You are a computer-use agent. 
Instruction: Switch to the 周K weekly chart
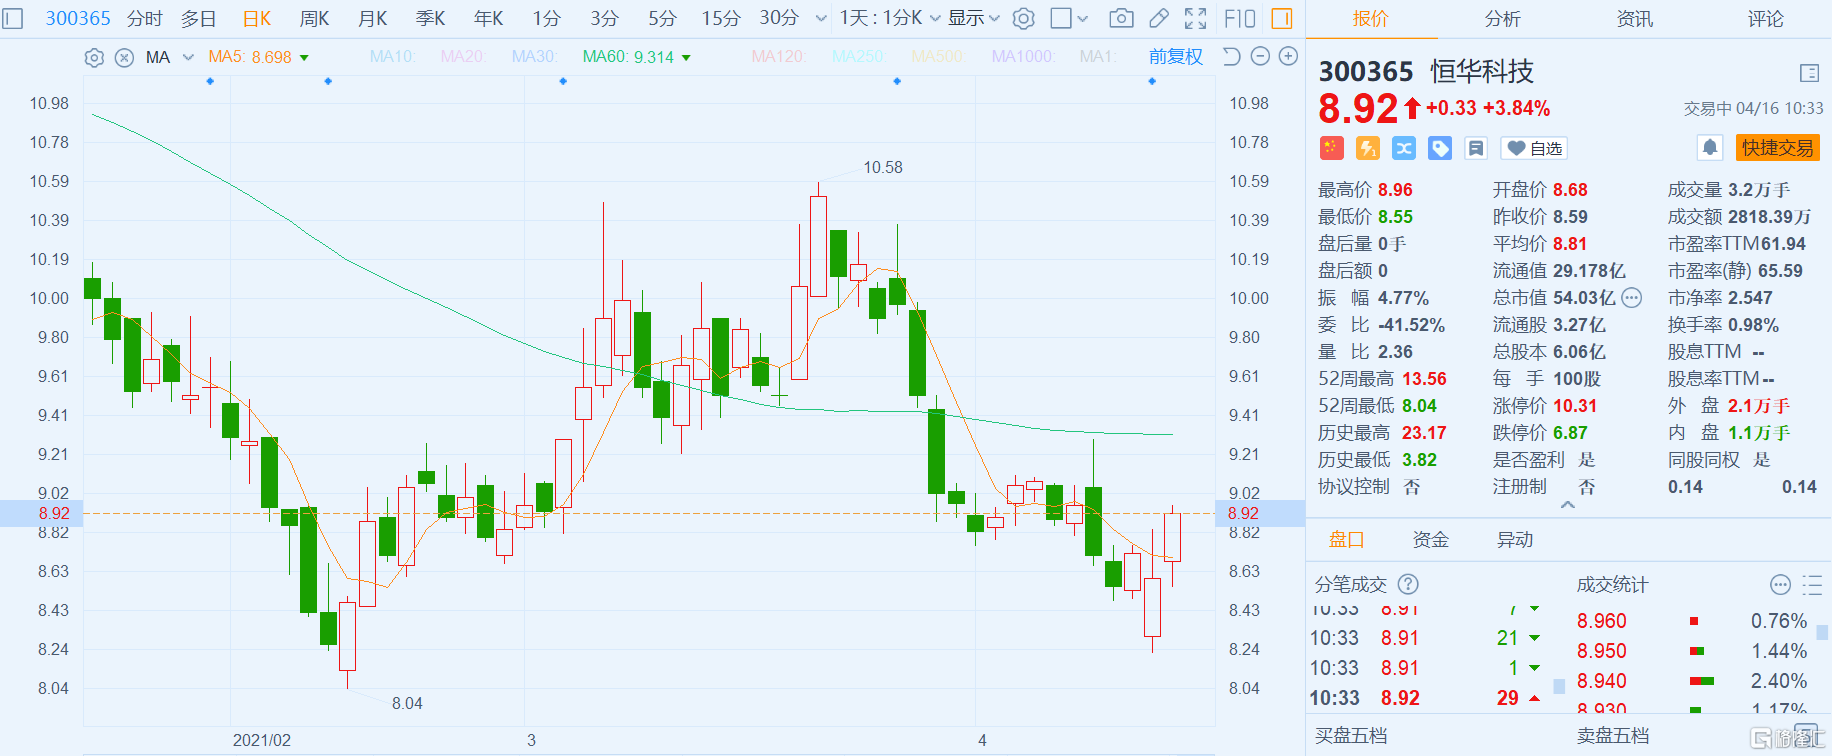[x=314, y=18]
